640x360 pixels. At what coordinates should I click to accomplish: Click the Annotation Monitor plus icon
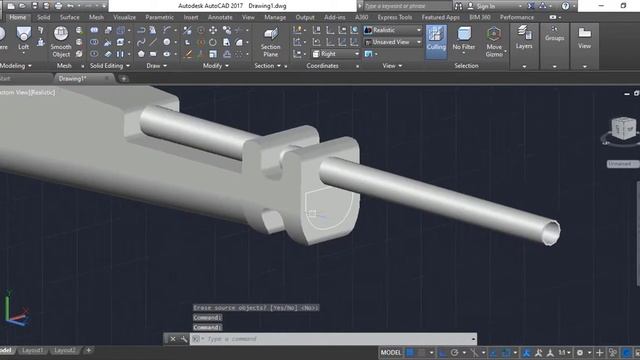click(x=600, y=352)
